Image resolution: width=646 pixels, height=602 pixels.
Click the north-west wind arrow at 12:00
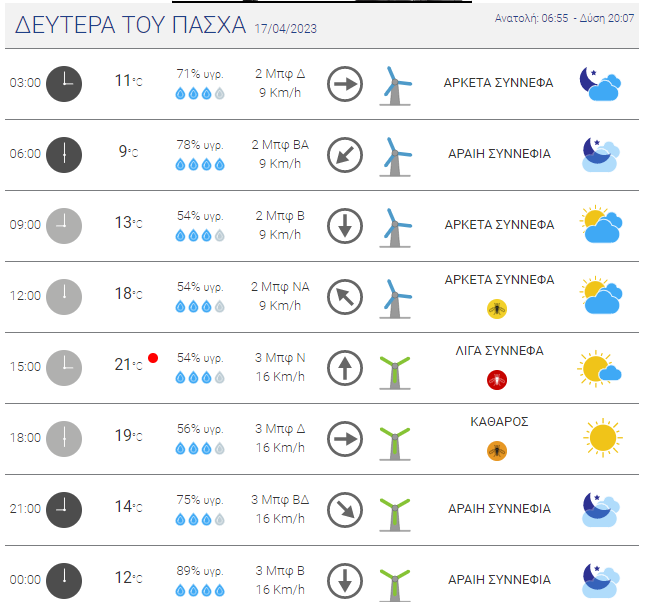[345, 297]
